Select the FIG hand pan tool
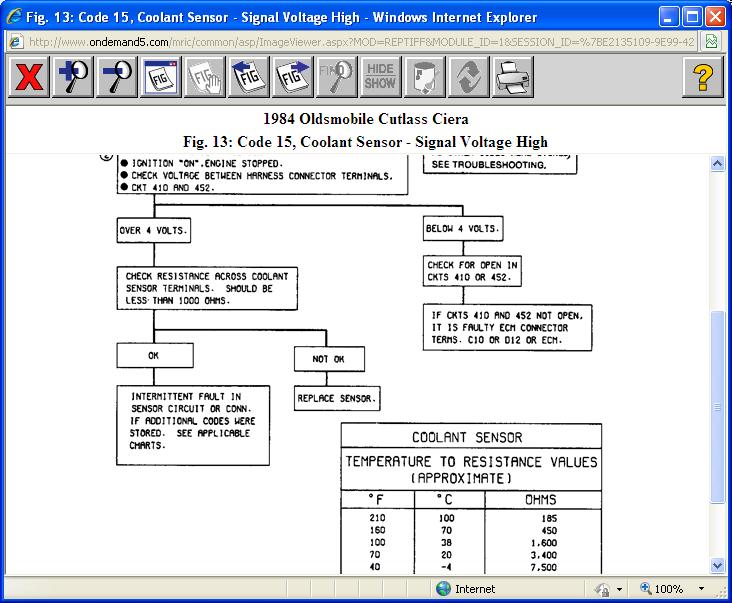Screen dimensions: 732x603 [204, 77]
